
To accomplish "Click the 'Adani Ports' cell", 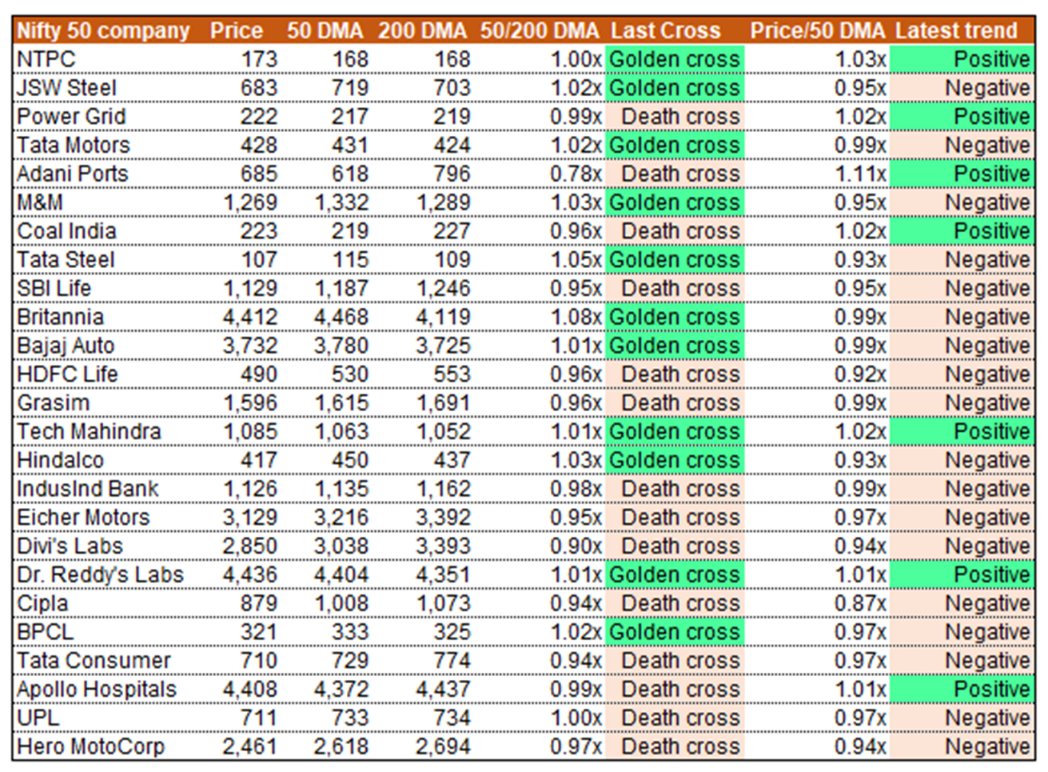I will 72,174.
